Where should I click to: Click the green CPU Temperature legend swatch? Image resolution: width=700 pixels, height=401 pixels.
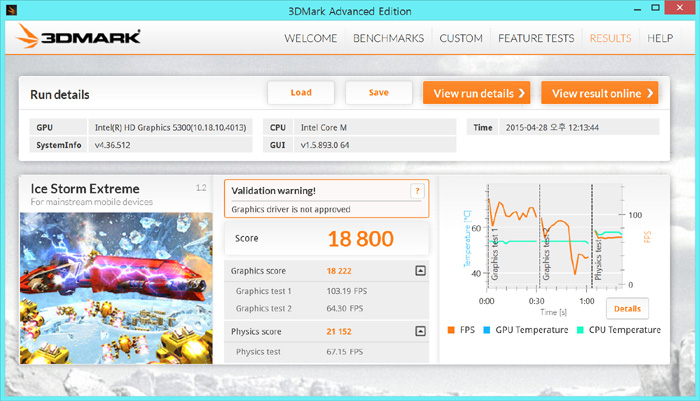click(580, 330)
